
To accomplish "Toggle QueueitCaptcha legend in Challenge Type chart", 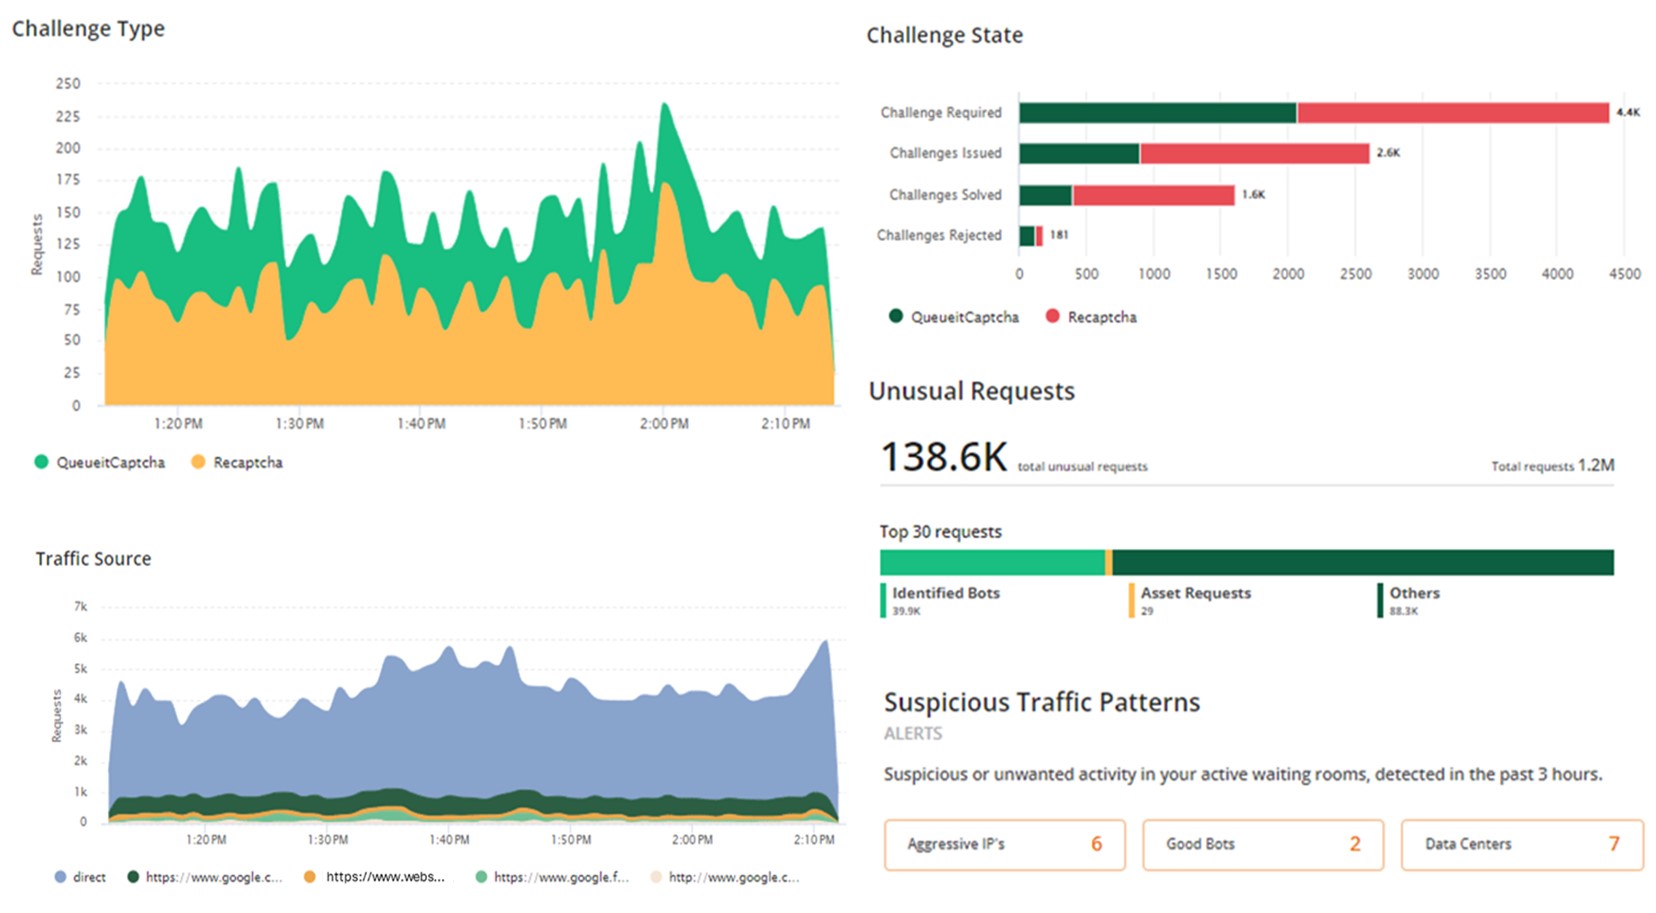I will click(99, 462).
